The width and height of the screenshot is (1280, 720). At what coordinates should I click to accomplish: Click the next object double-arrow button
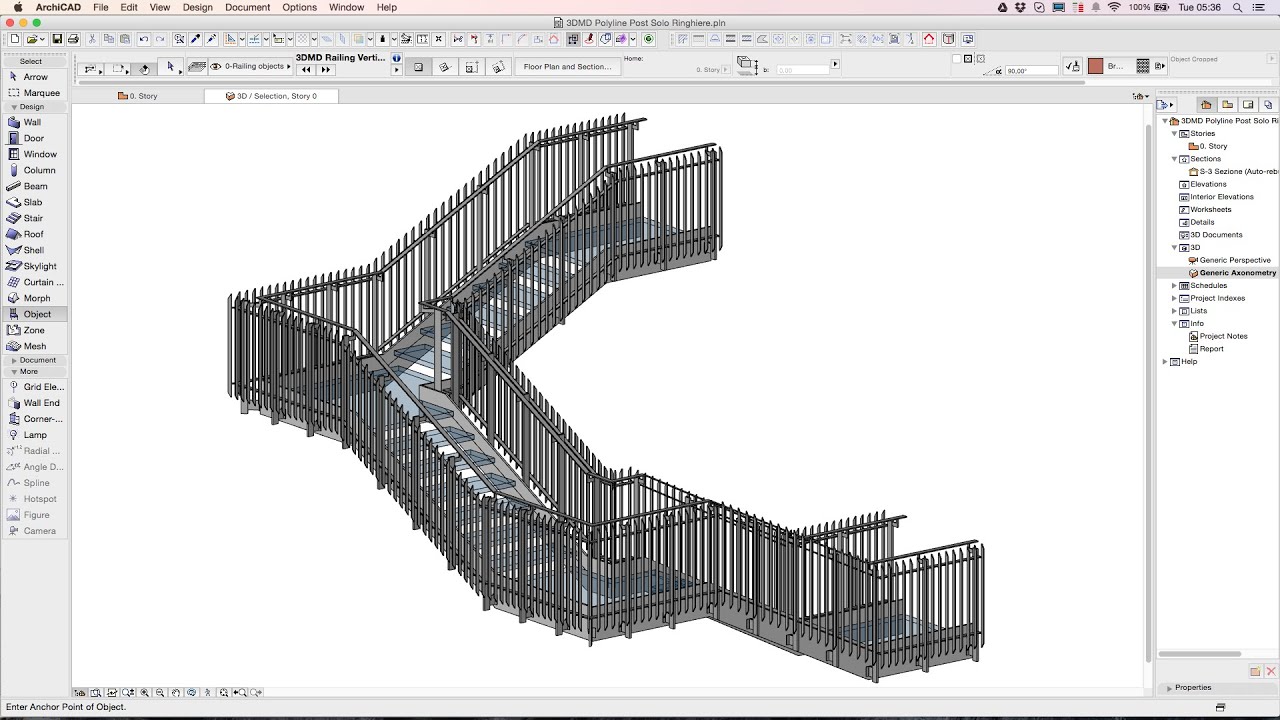tap(325, 70)
